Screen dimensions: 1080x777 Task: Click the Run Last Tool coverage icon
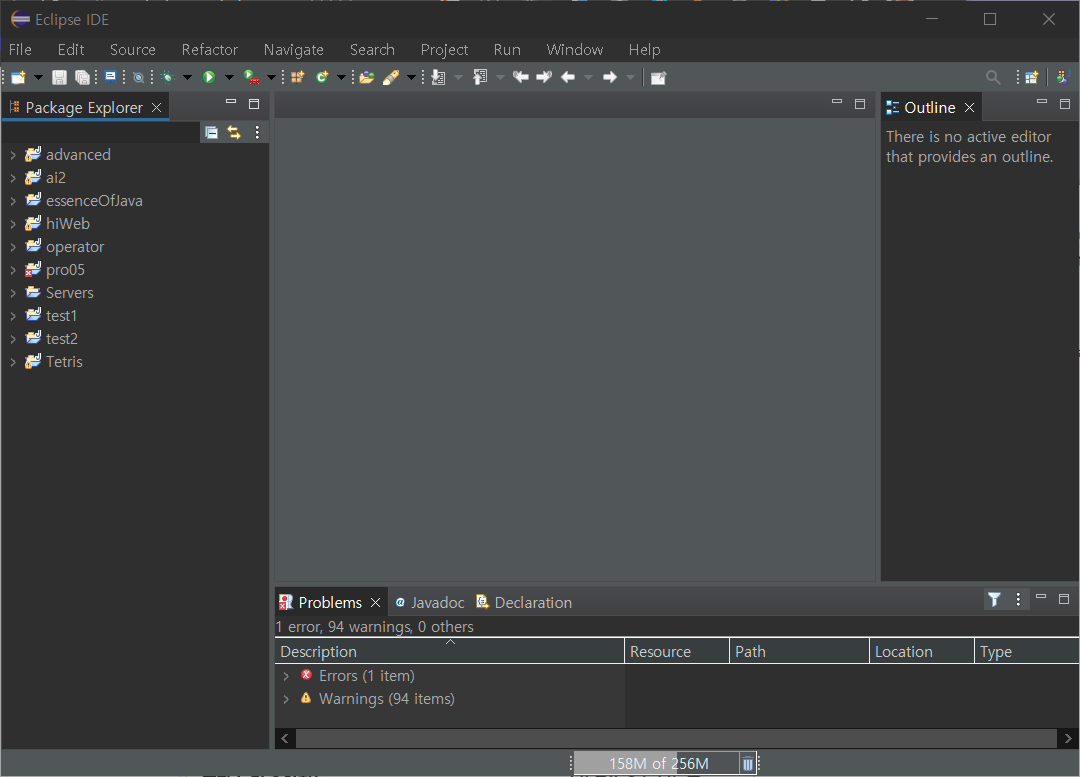pos(251,77)
